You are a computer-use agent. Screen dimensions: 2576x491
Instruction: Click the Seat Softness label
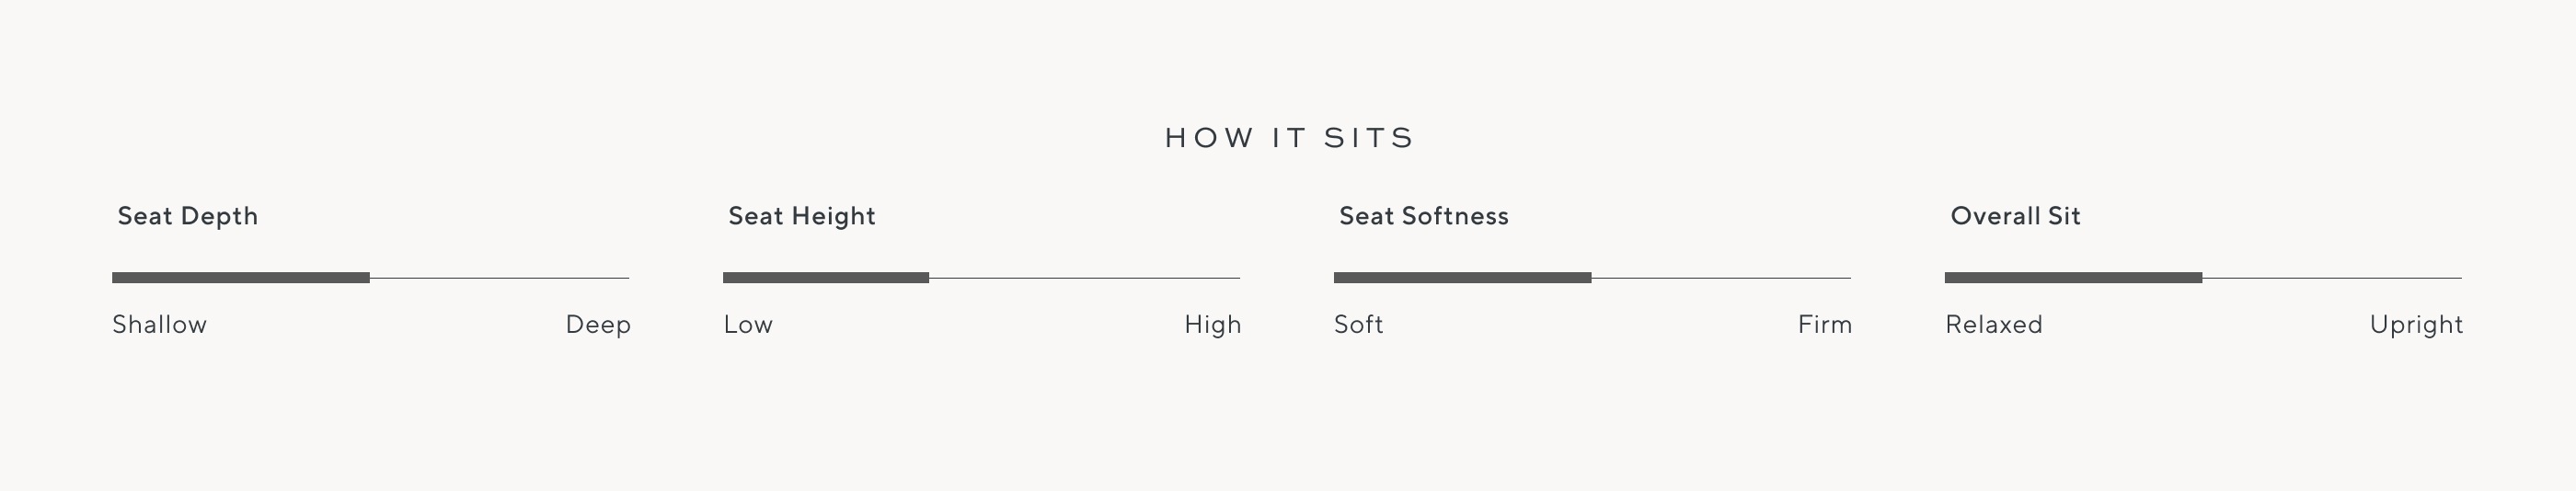click(x=1423, y=216)
